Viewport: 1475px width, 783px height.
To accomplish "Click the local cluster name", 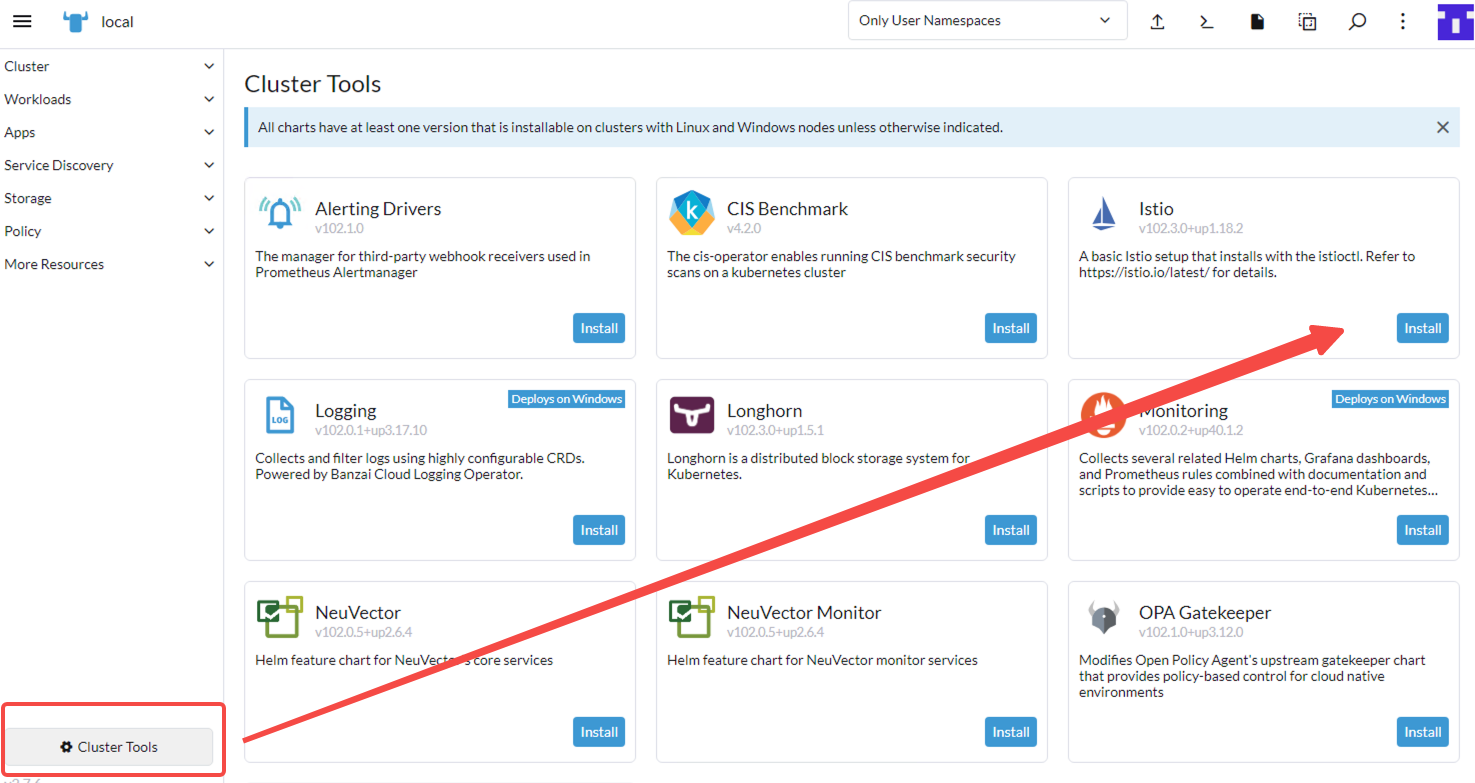I will (x=117, y=22).
